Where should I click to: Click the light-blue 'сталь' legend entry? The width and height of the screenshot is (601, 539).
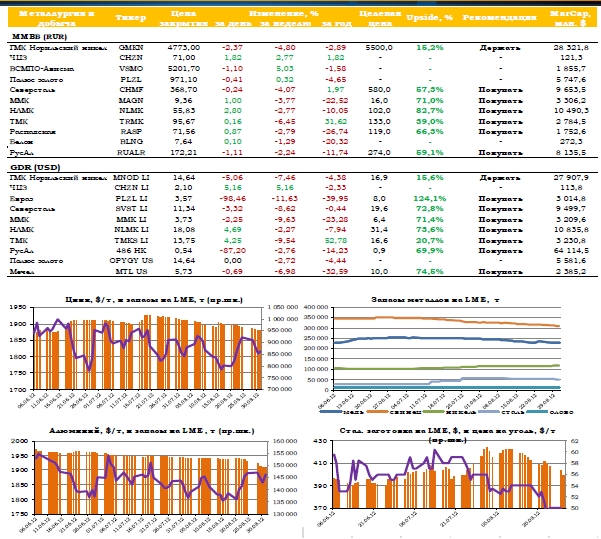click(x=501, y=412)
